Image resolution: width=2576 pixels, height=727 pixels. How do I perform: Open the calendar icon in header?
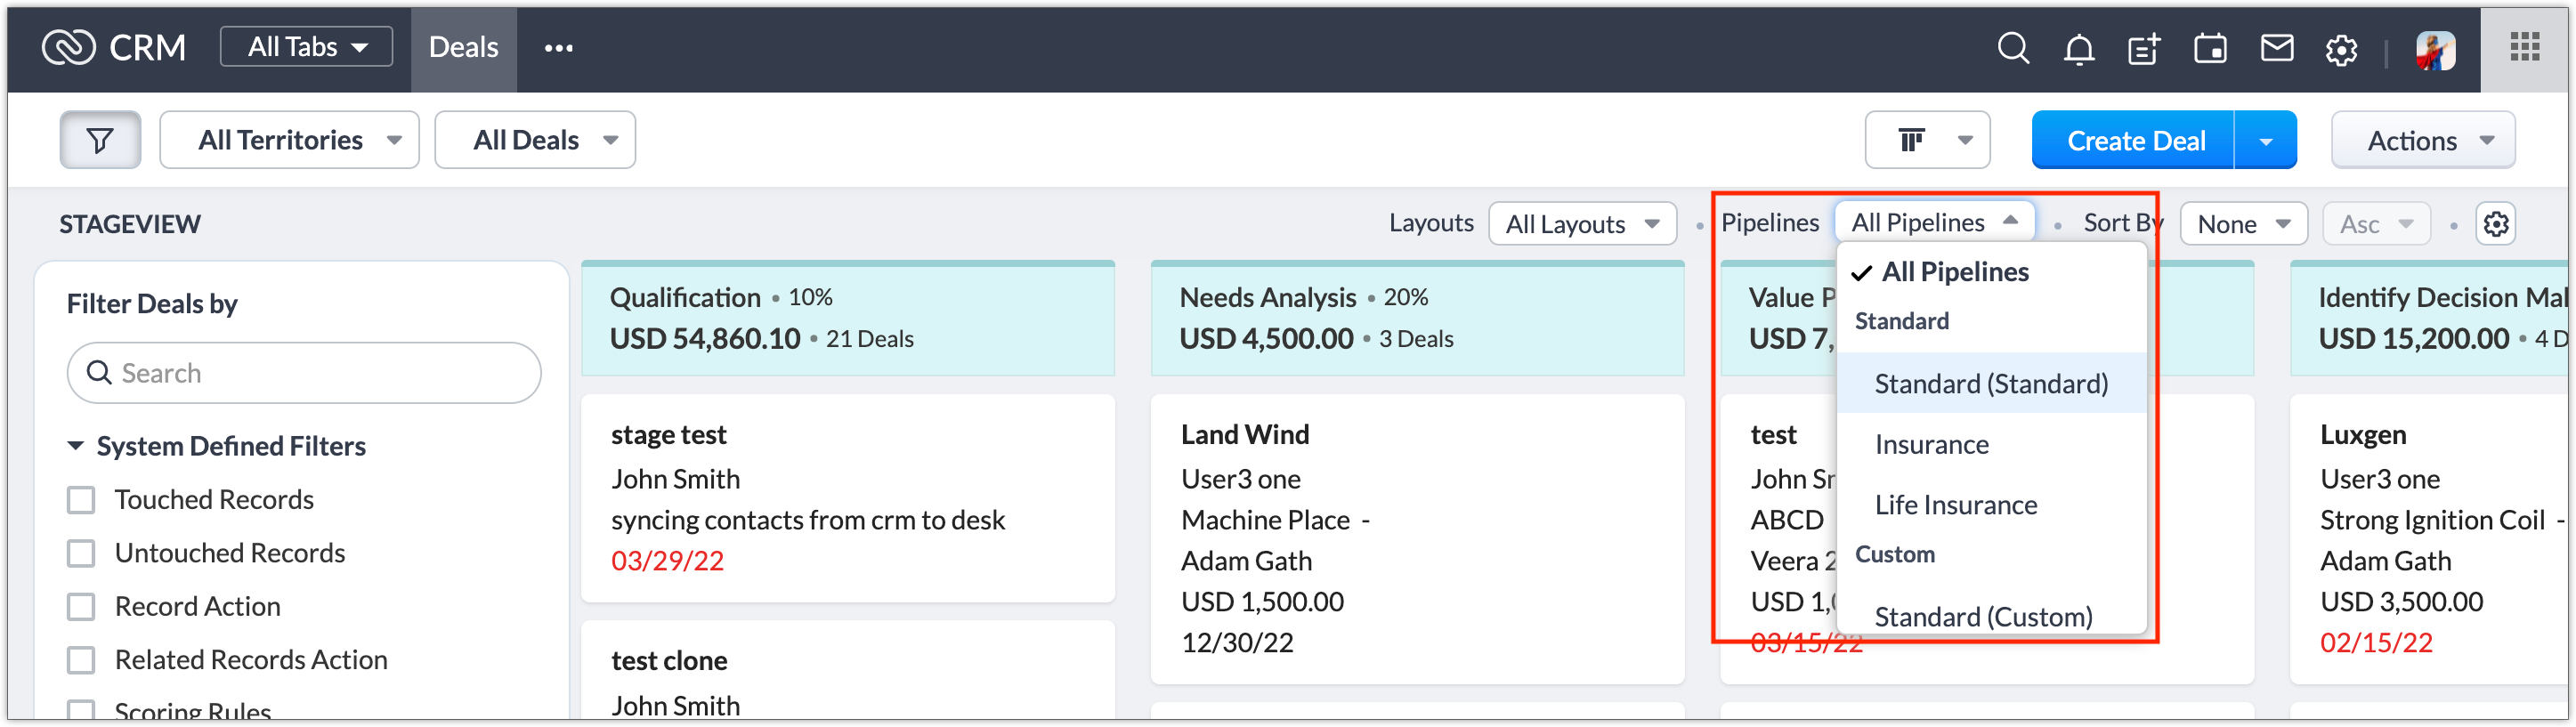point(2210,48)
